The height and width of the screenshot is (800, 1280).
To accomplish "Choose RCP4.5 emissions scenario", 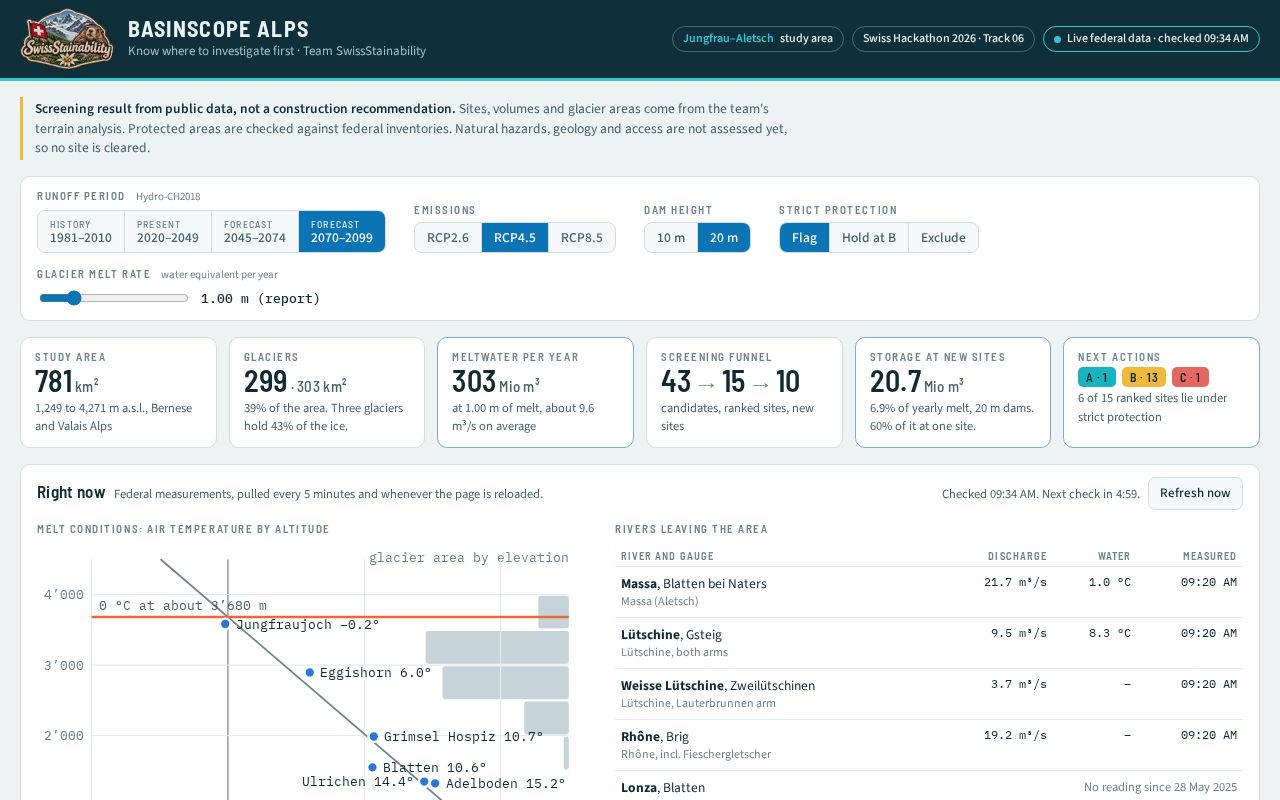I will click(515, 237).
